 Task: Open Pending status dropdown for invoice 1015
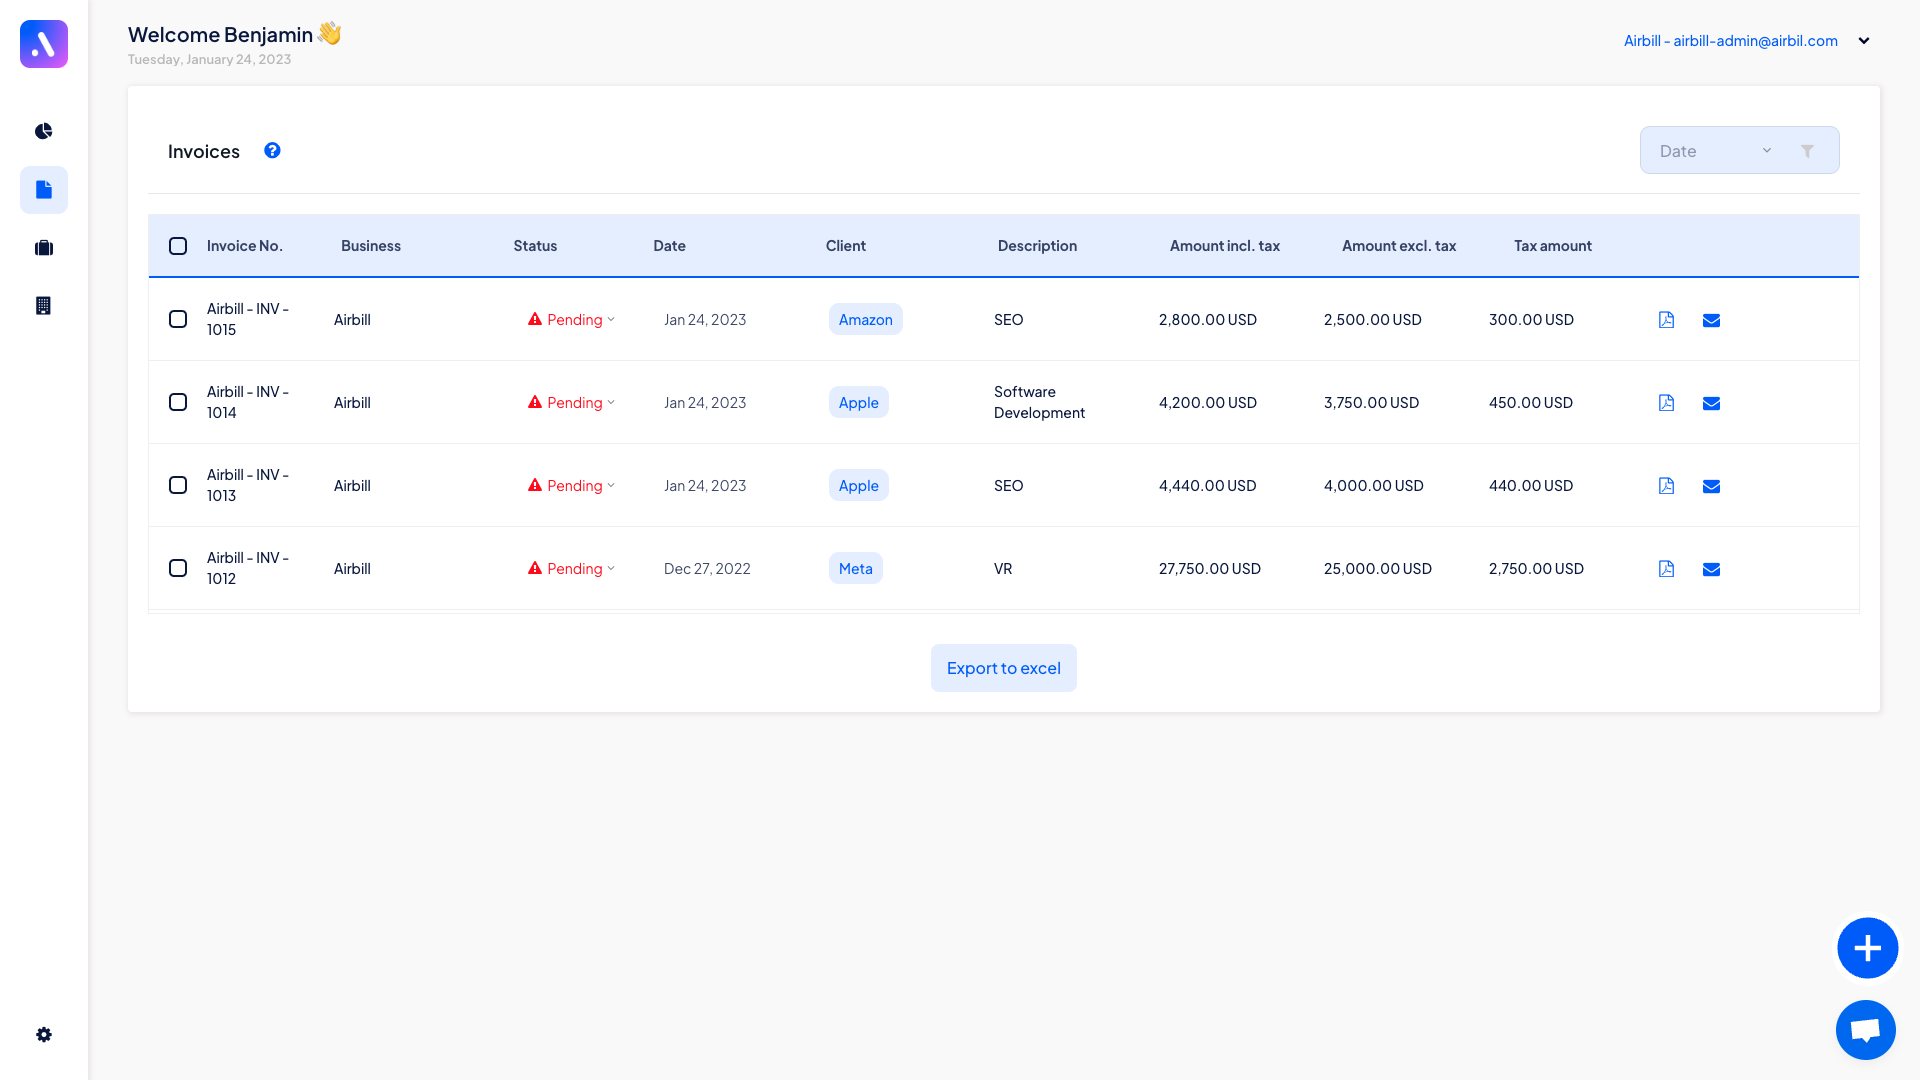[x=572, y=319]
